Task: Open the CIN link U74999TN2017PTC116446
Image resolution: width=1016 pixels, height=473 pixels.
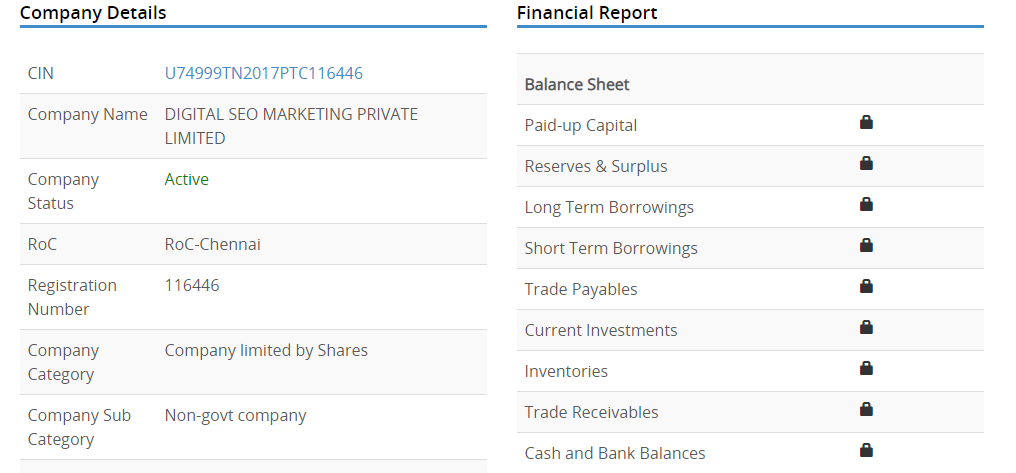Action: click(264, 73)
